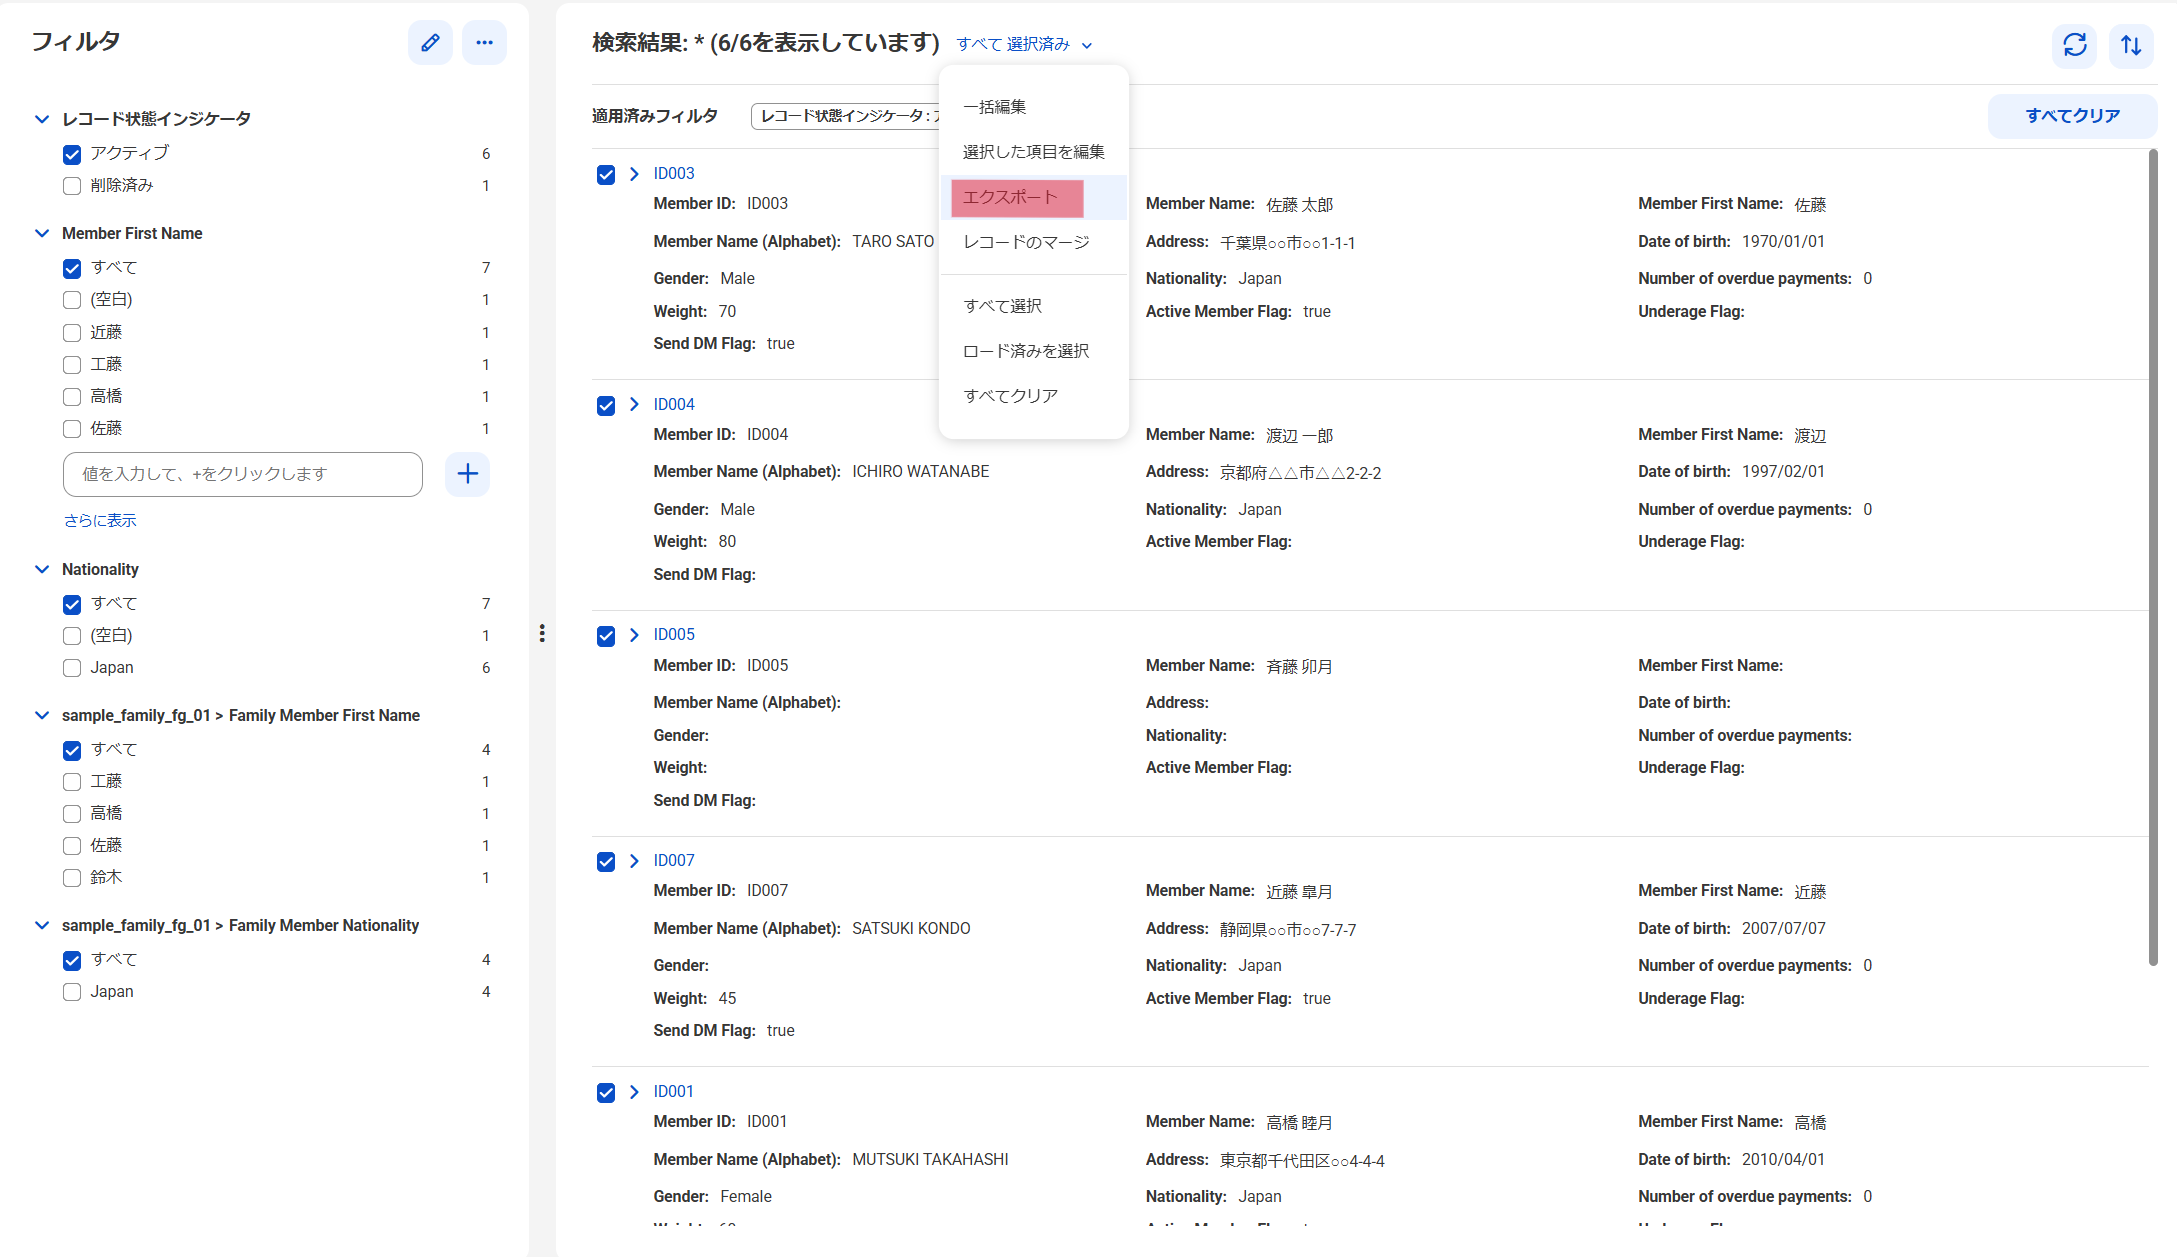Viewport: 2177px width, 1257px height.
Task: Expand record ID003 with chevron arrow
Action: click(x=634, y=174)
